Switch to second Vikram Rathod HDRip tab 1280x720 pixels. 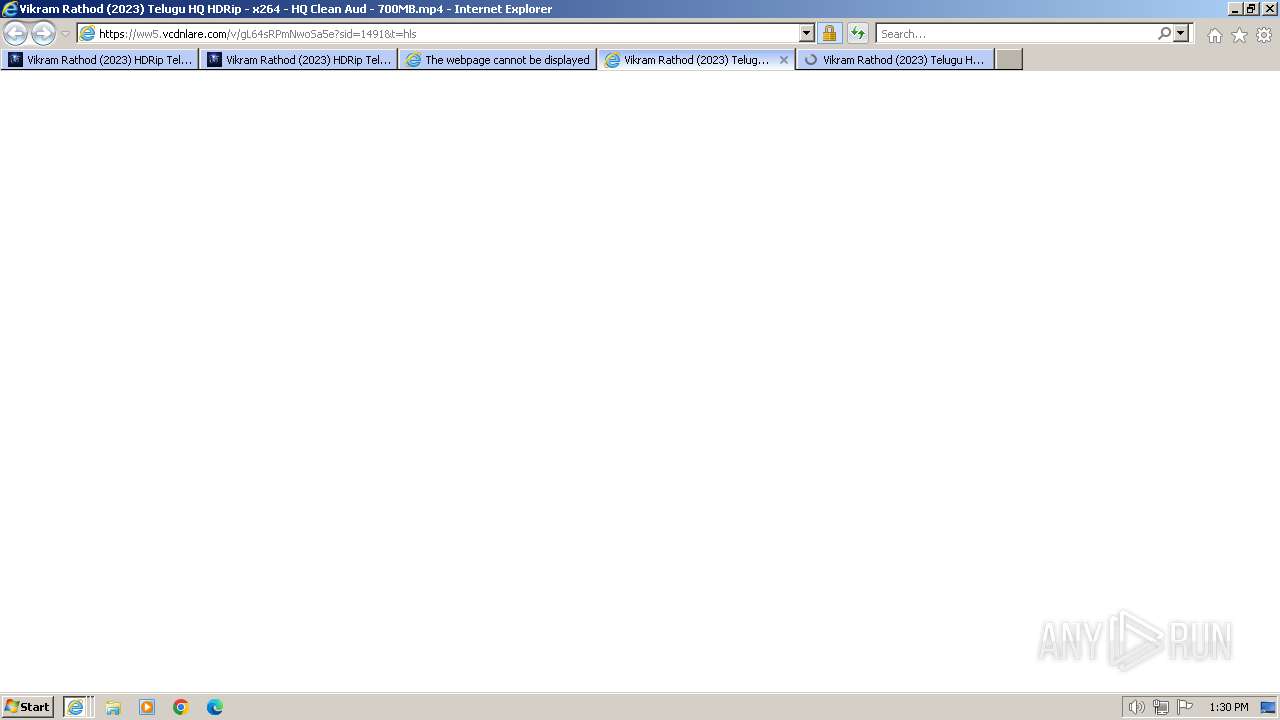coord(299,60)
